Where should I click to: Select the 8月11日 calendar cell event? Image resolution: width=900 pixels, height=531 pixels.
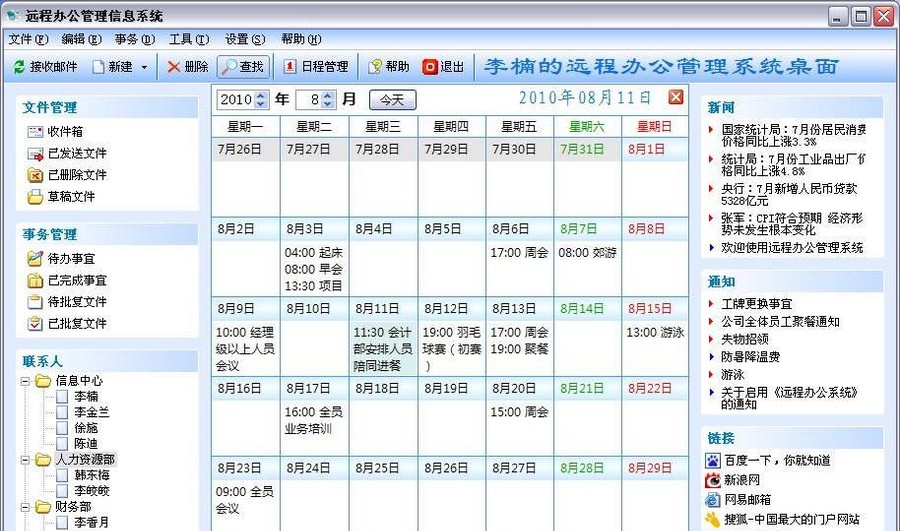click(383, 349)
